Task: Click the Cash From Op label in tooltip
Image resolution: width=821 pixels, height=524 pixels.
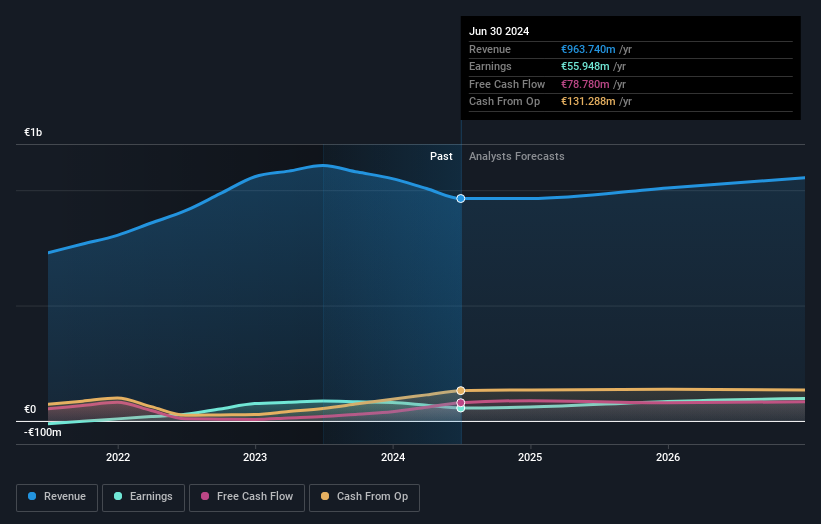Action: tap(504, 102)
